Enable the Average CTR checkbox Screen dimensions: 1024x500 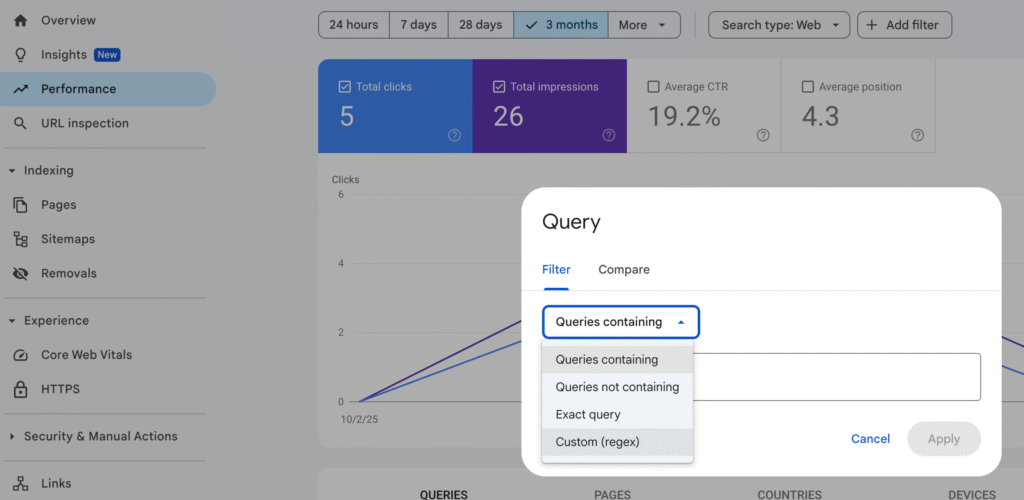[653, 87]
